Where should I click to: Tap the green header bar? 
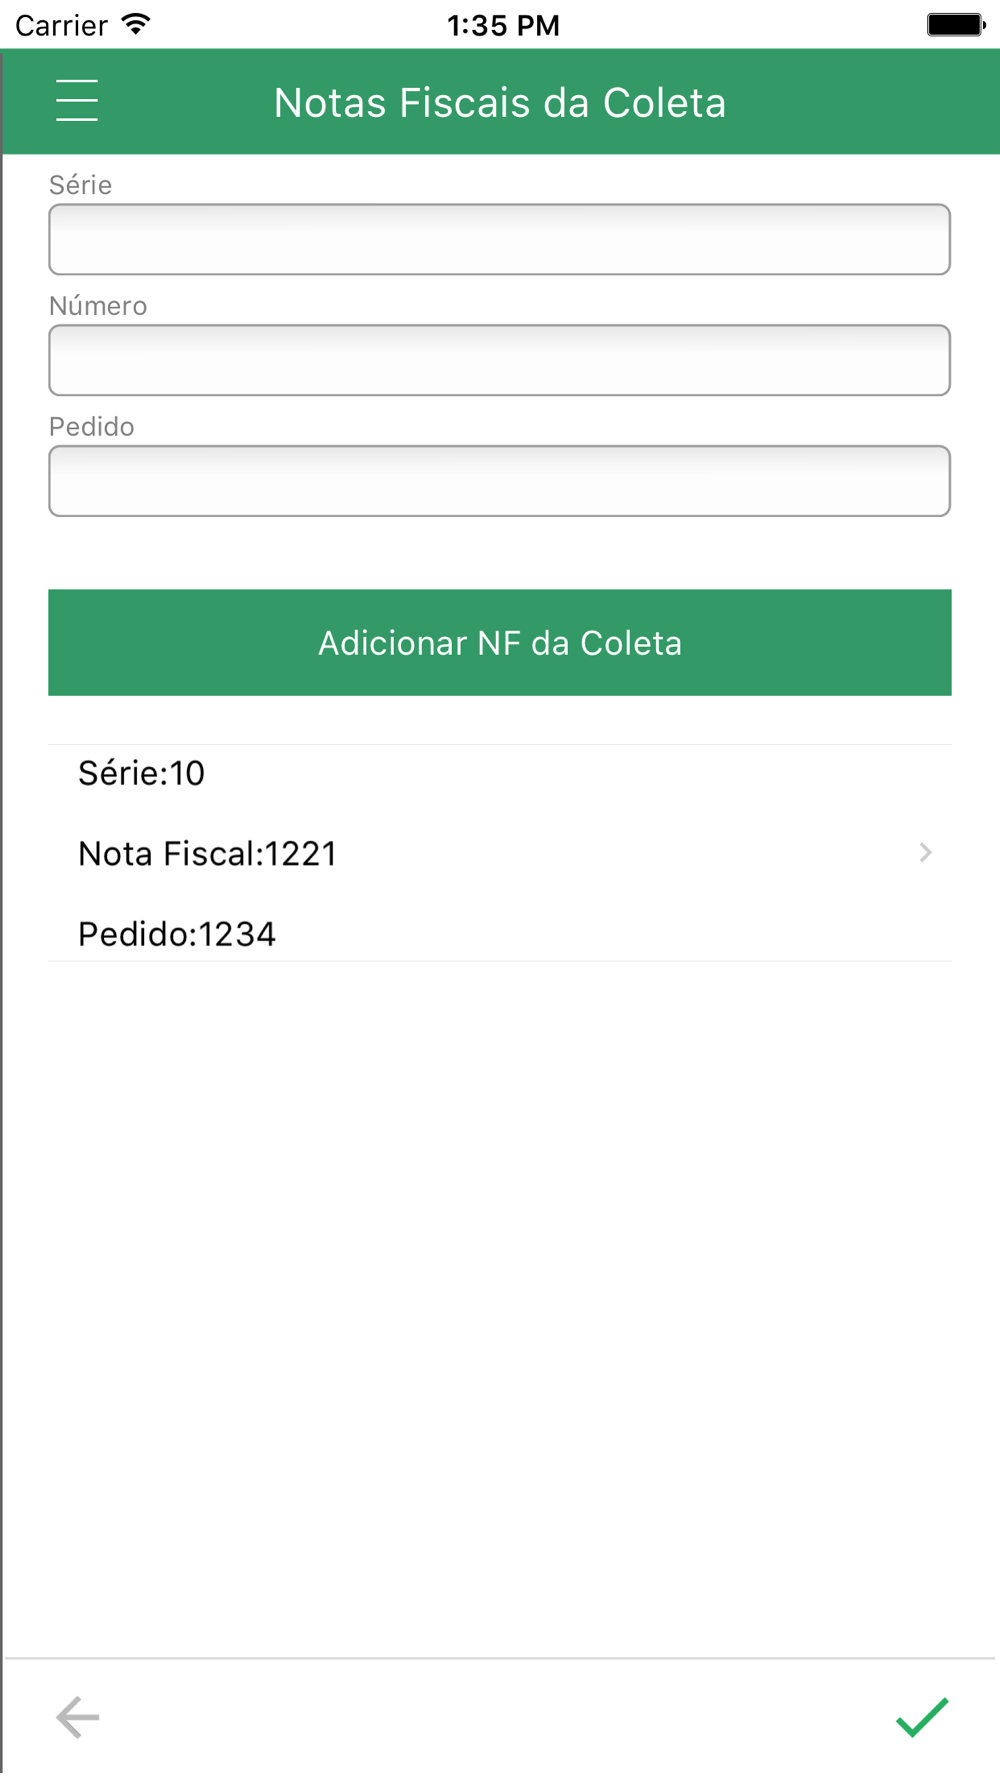pyautogui.click(x=500, y=101)
